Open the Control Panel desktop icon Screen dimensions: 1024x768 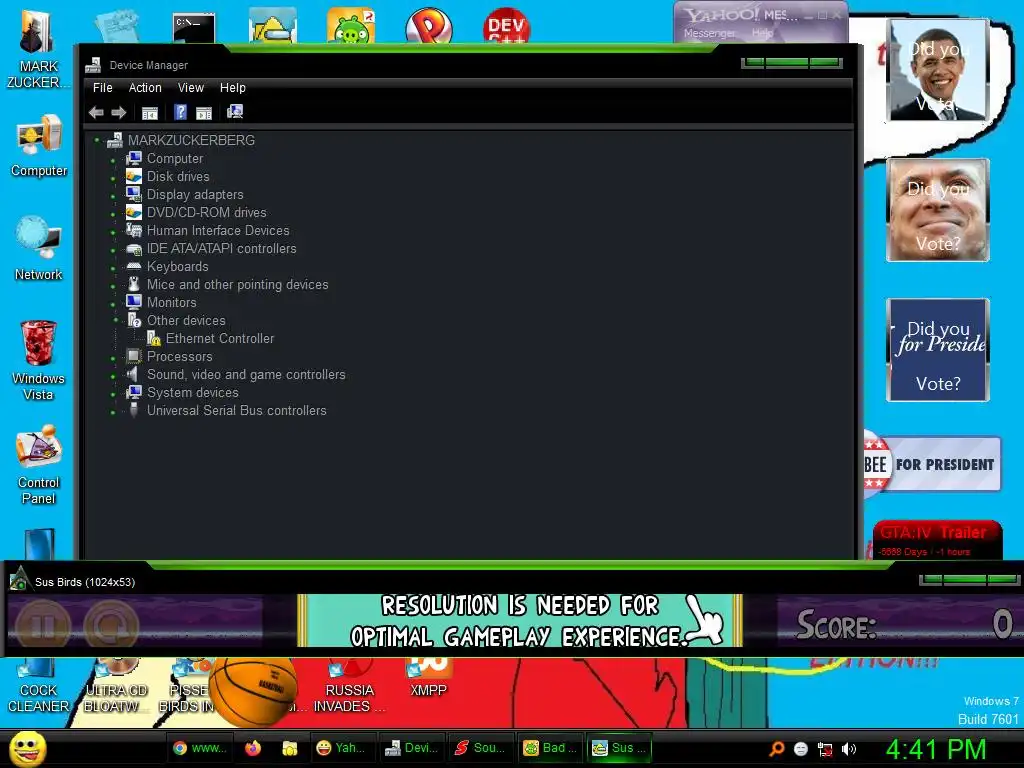(x=39, y=464)
